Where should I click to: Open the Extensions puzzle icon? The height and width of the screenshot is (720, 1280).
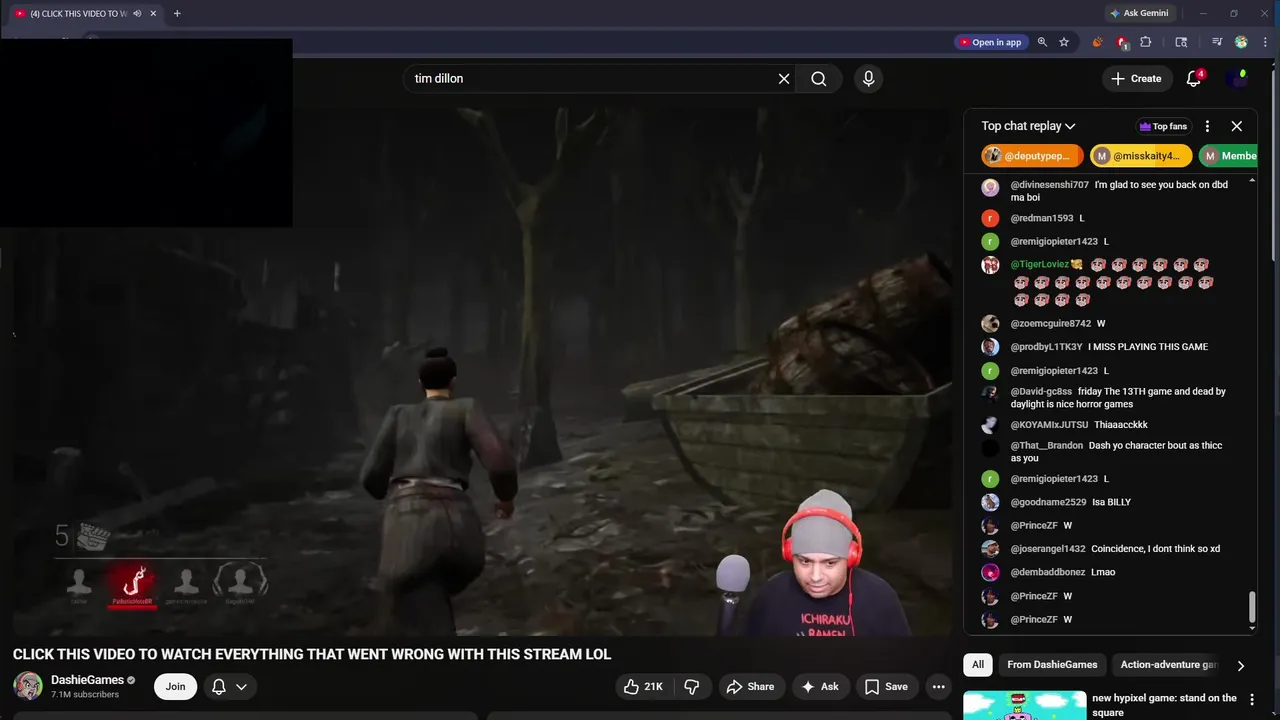[x=1146, y=42]
